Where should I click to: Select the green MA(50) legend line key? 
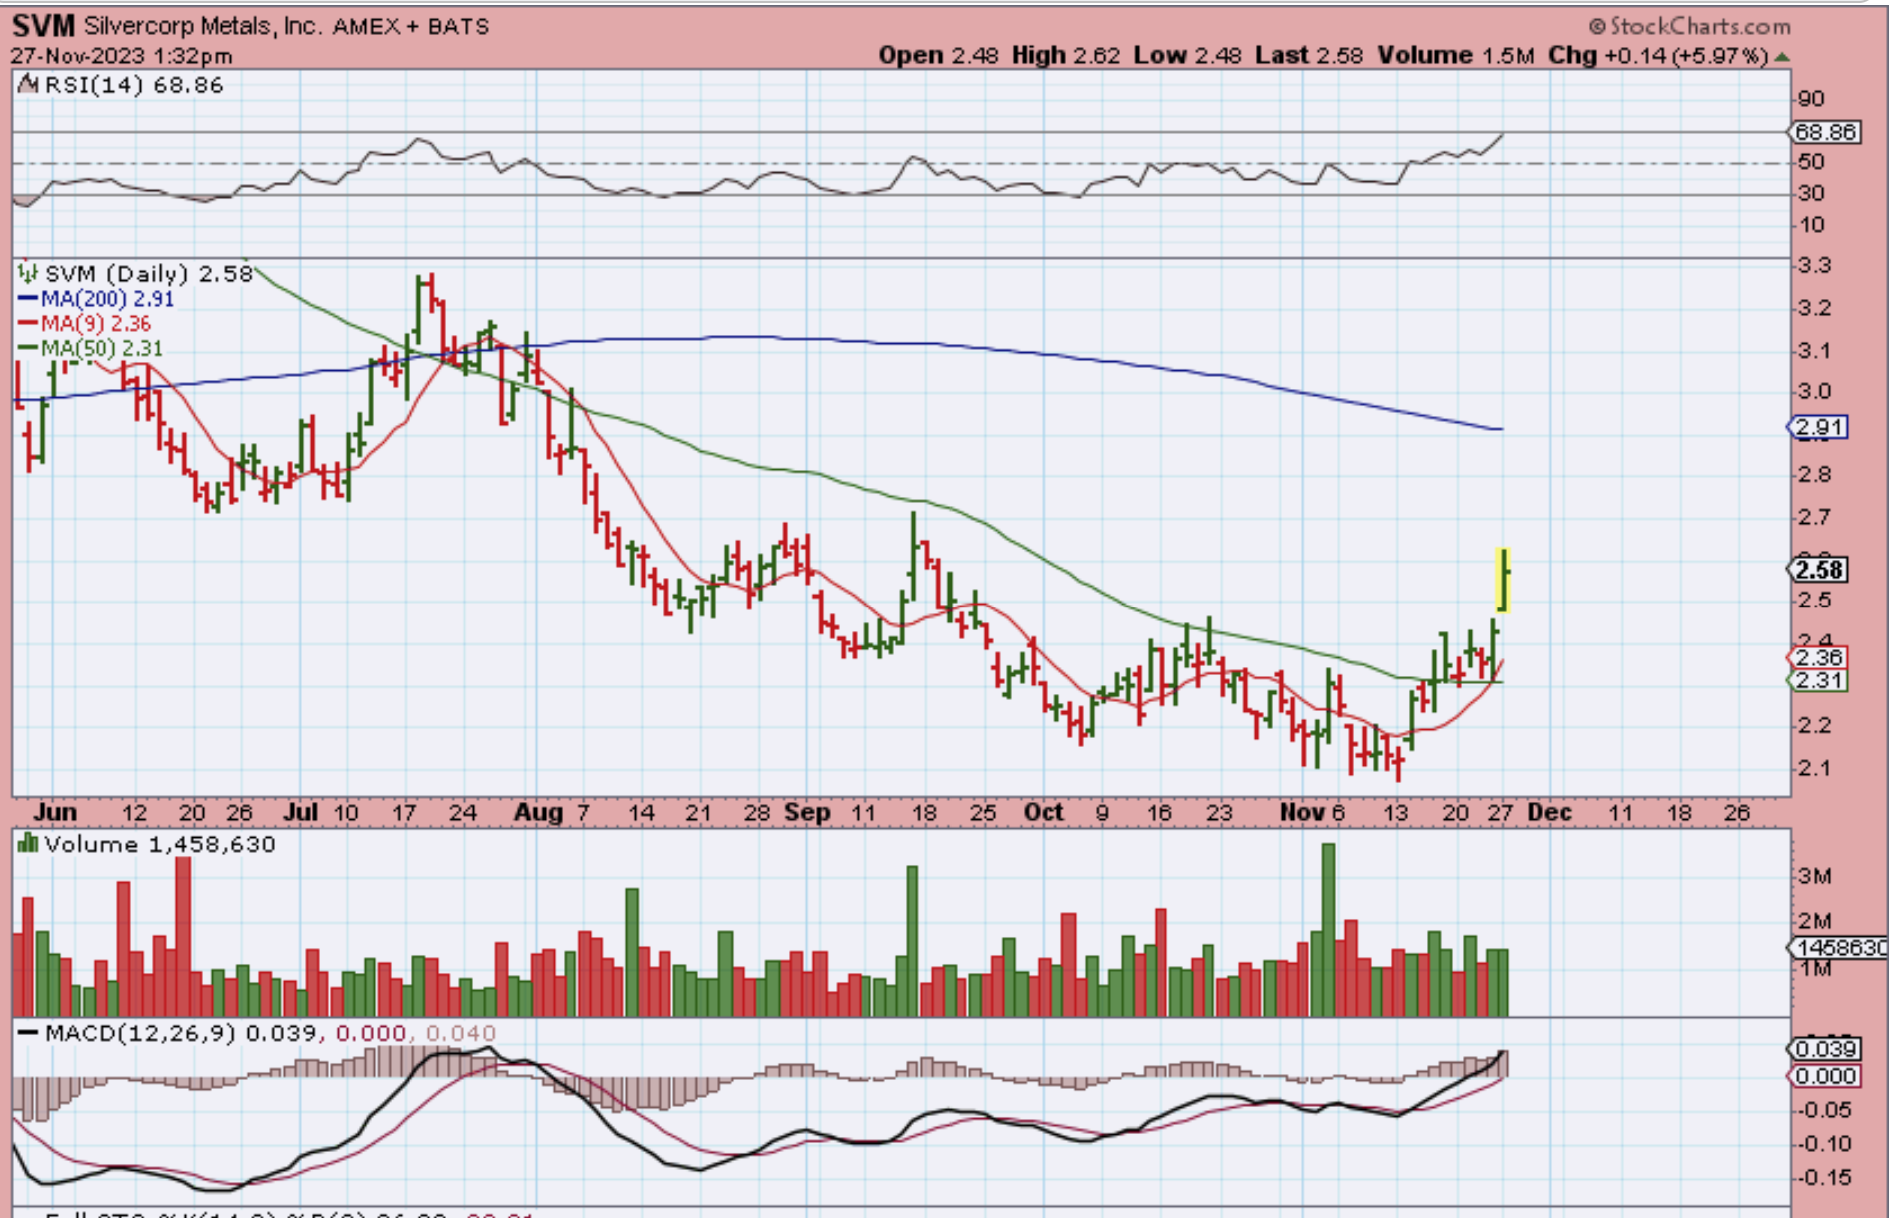click(28, 349)
